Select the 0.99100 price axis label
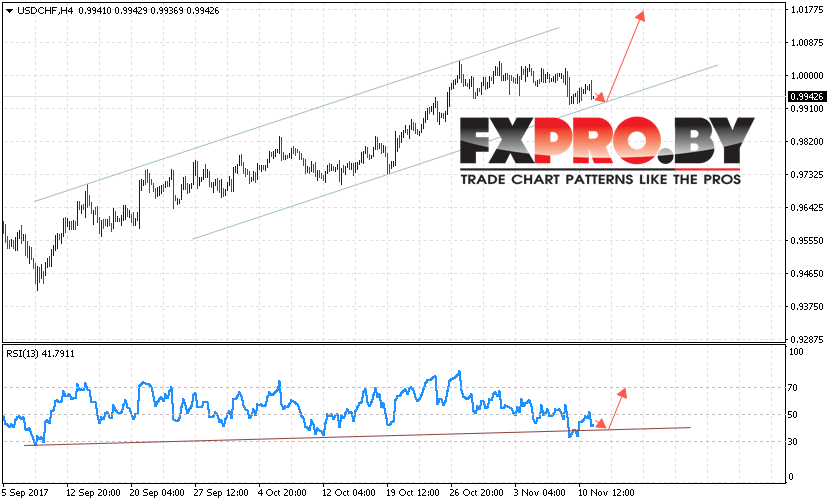The height and width of the screenshot is (504, 828). pyautogui.click(x=807, y=108)
